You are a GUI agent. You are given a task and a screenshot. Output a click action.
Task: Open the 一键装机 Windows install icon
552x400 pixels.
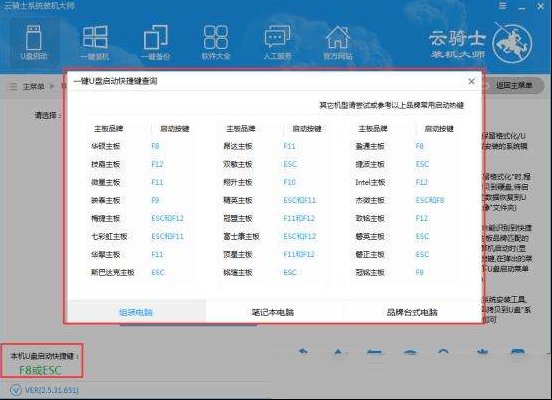pos(95,42)
